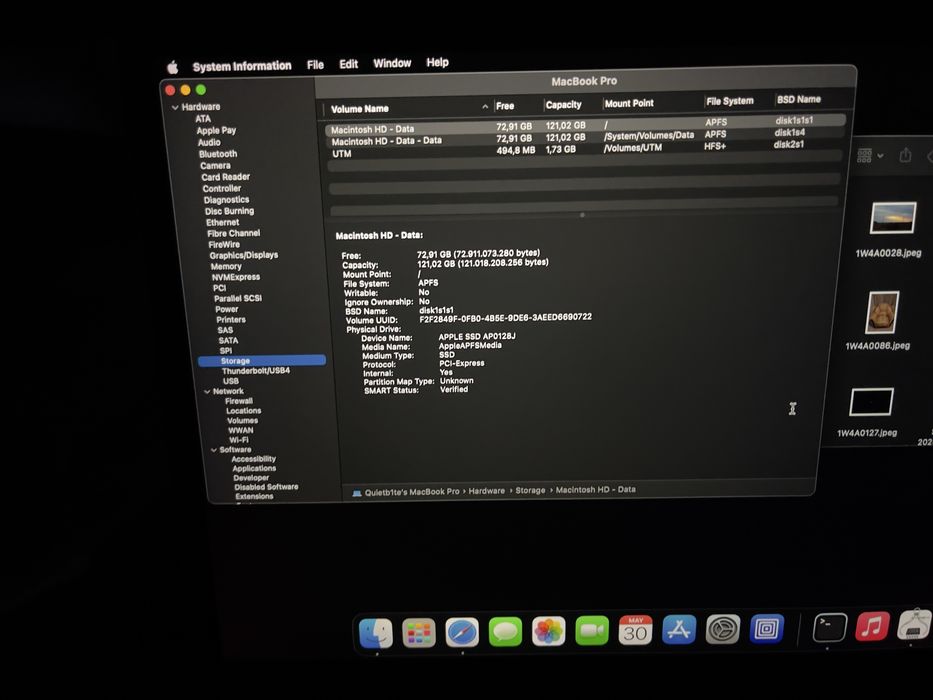The height and width of the screenshot is (700, 933).
Task: Sort by File System column header
Action: point(730,101)
